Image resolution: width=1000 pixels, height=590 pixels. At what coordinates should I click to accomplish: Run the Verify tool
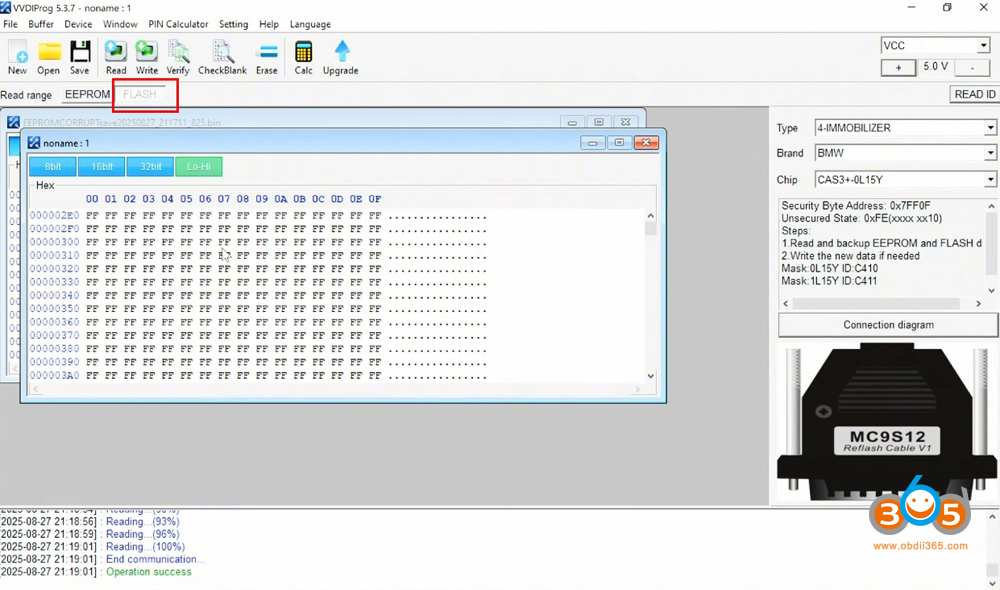(x=178, y=57)
